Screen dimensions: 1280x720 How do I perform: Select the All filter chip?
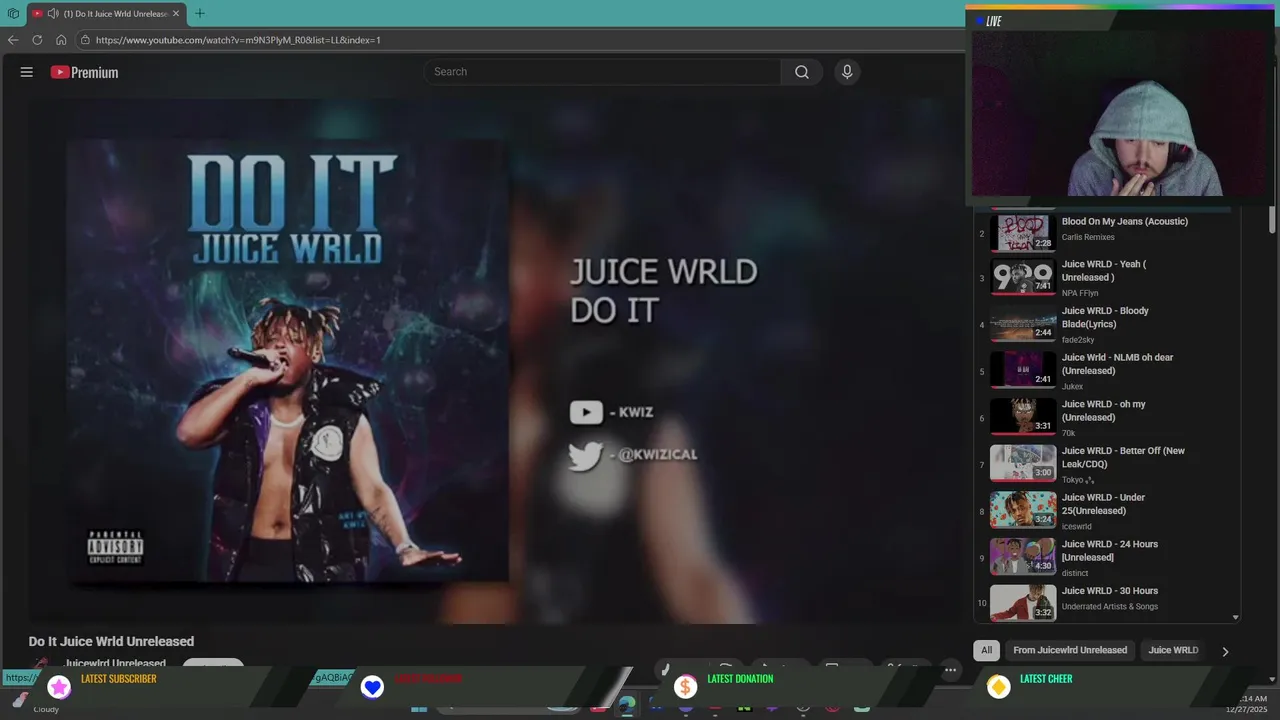[x=986, y=650]
